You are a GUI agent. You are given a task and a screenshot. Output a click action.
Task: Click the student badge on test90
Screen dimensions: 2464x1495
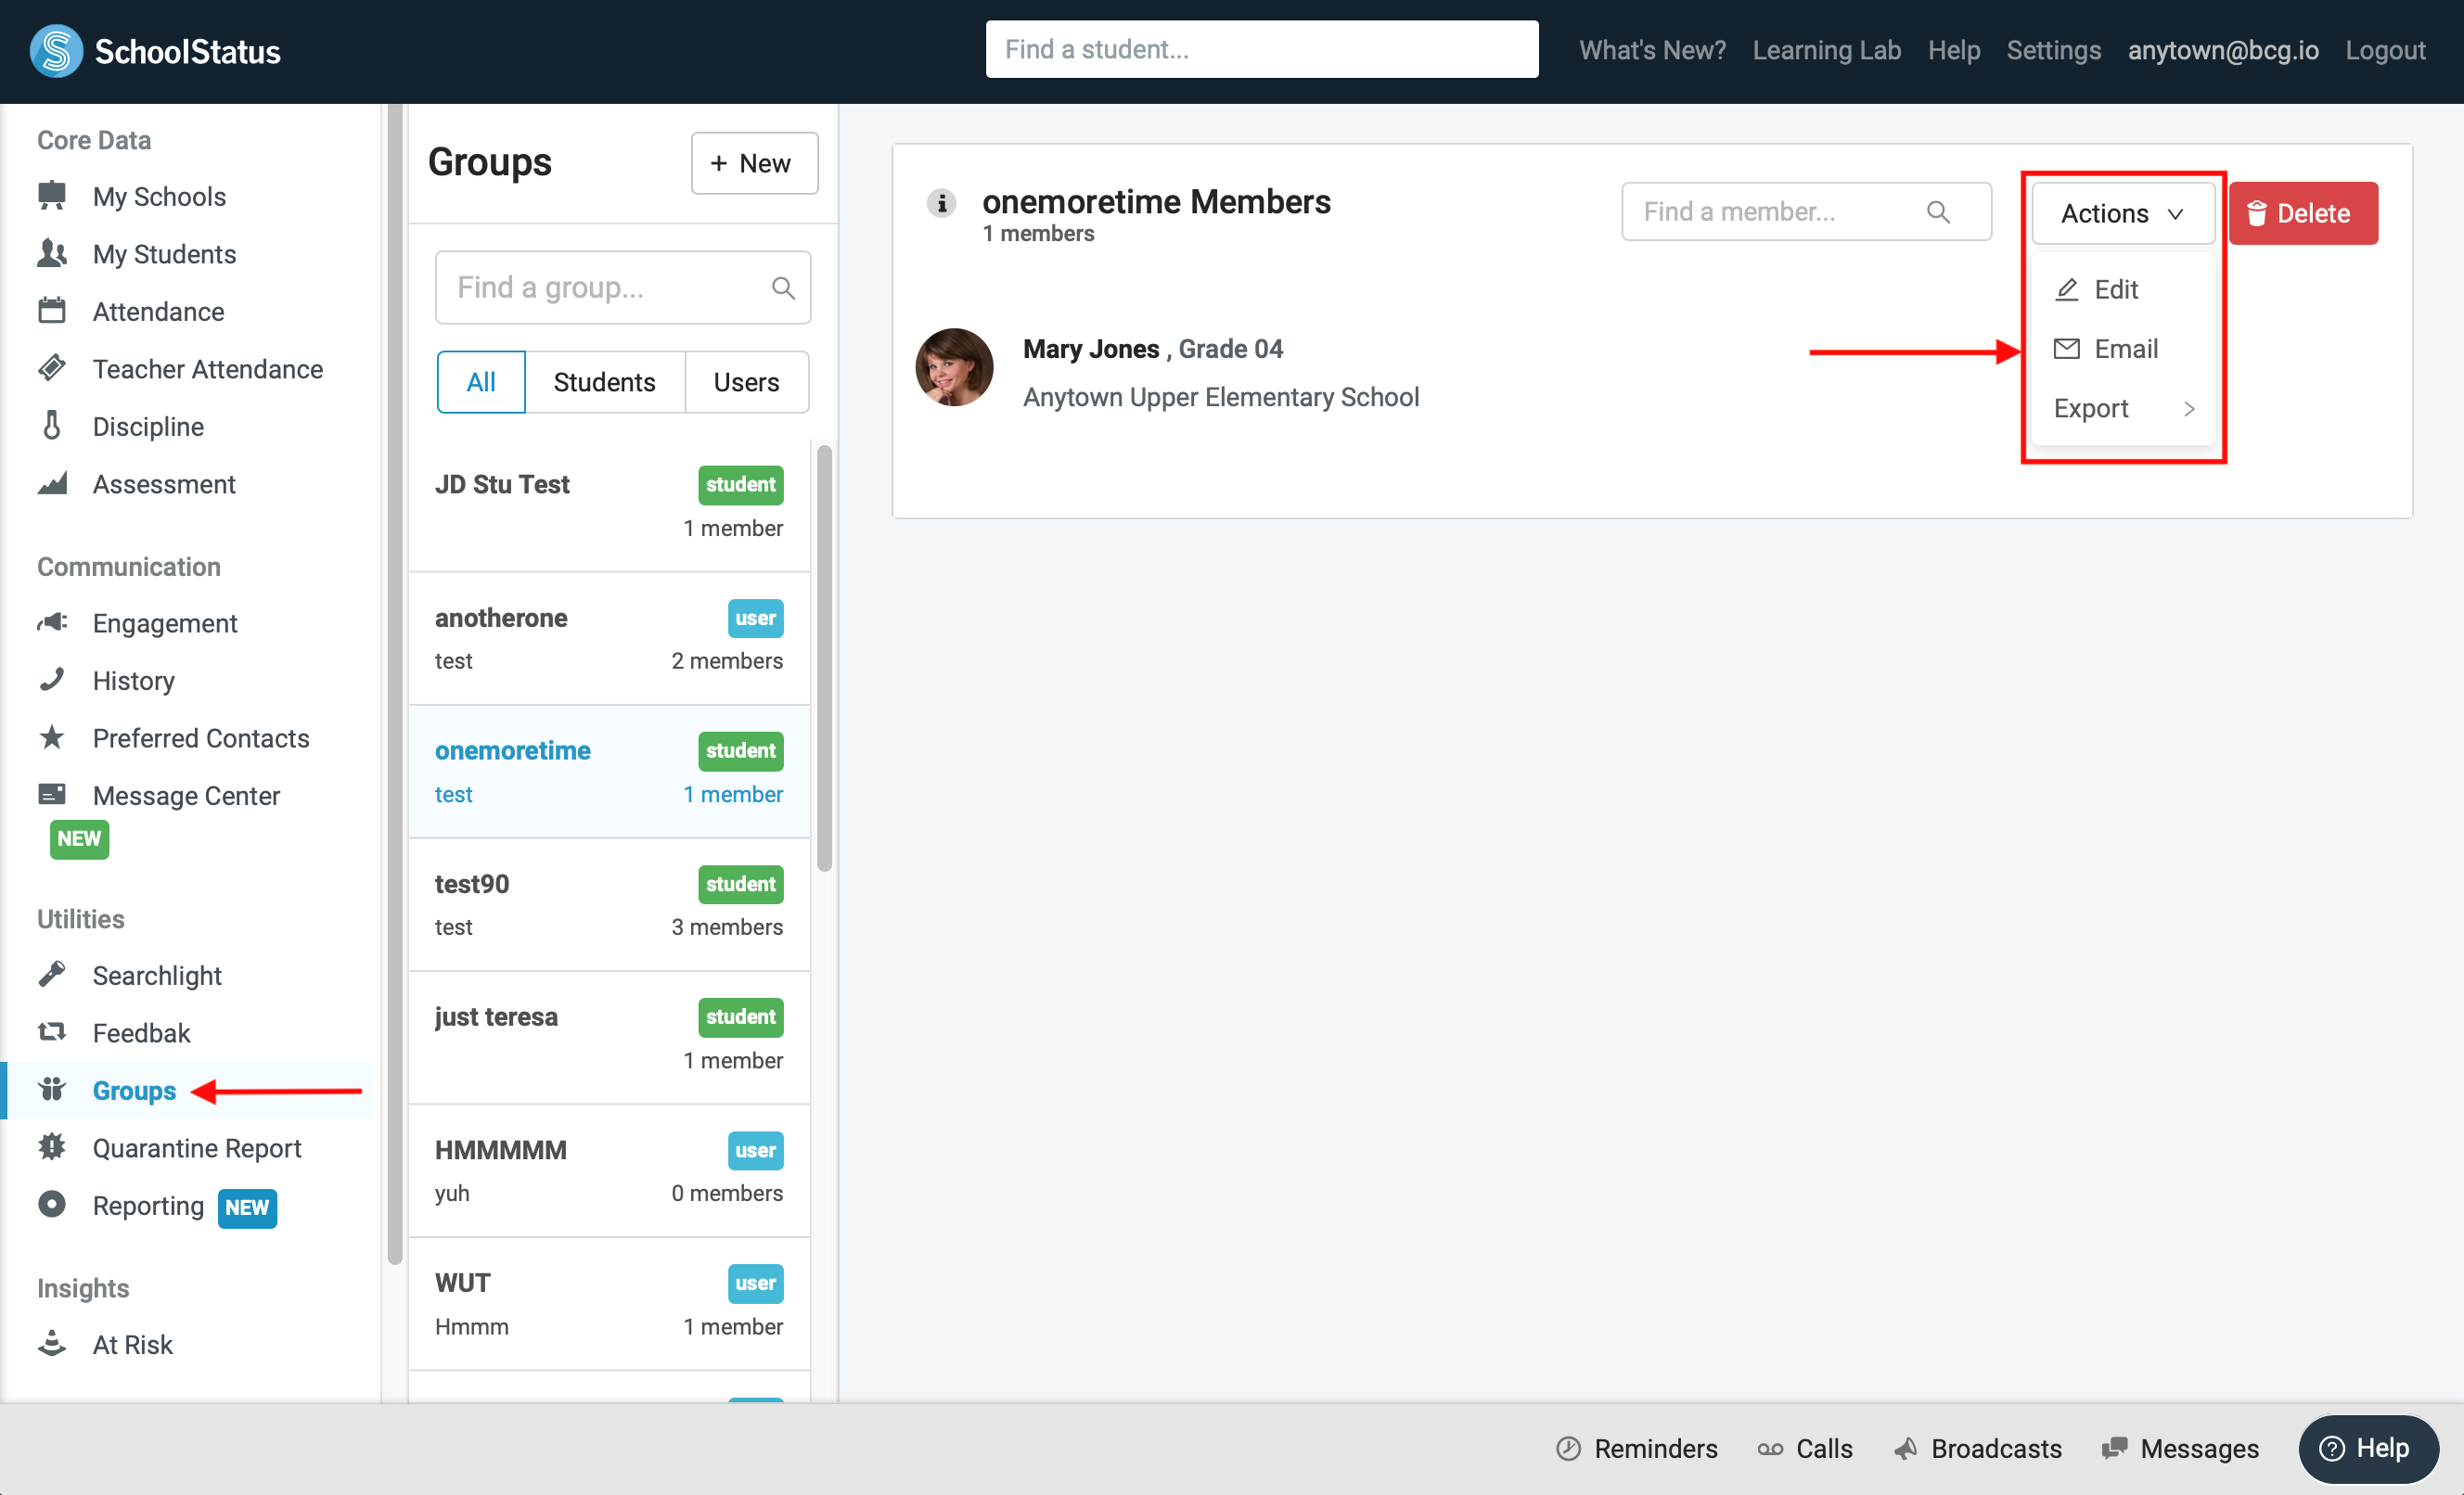(740, 884)
